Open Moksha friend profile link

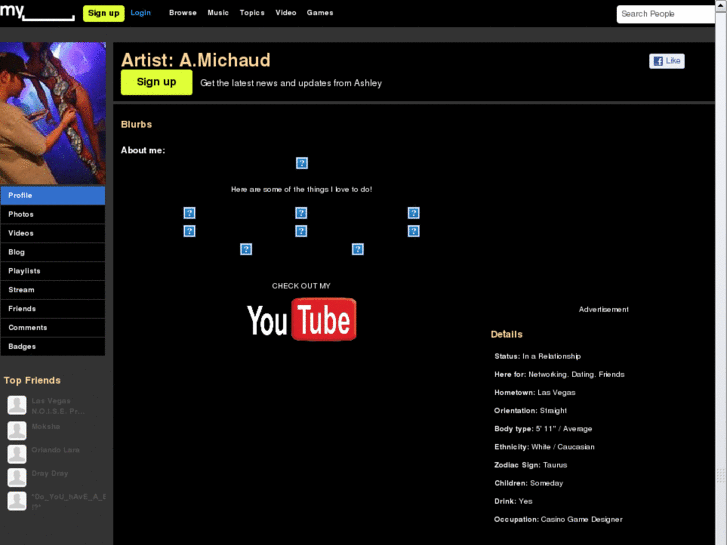coord(45,426)
